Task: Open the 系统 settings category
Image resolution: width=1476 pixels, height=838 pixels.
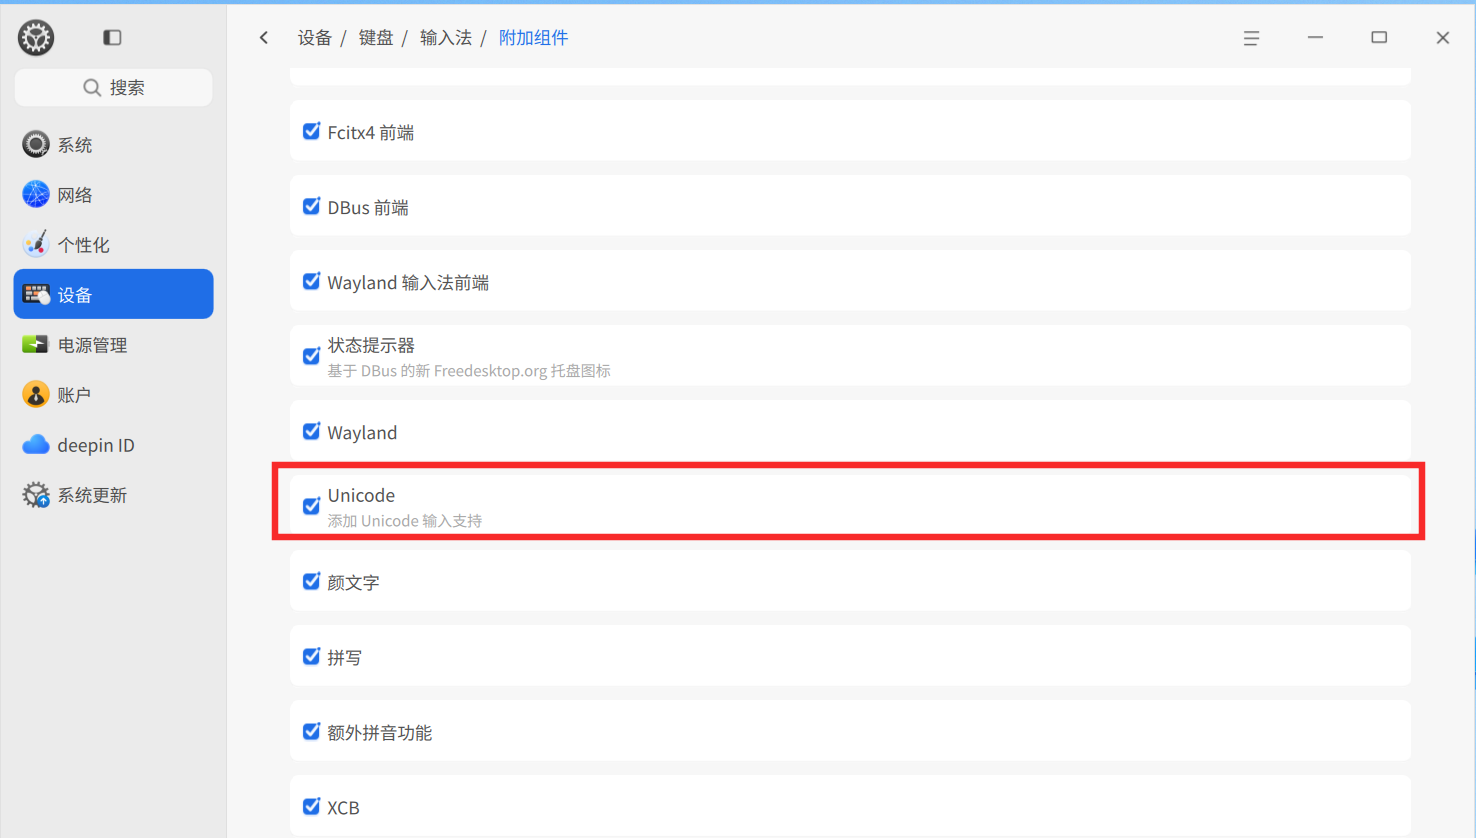Action: 113,144
